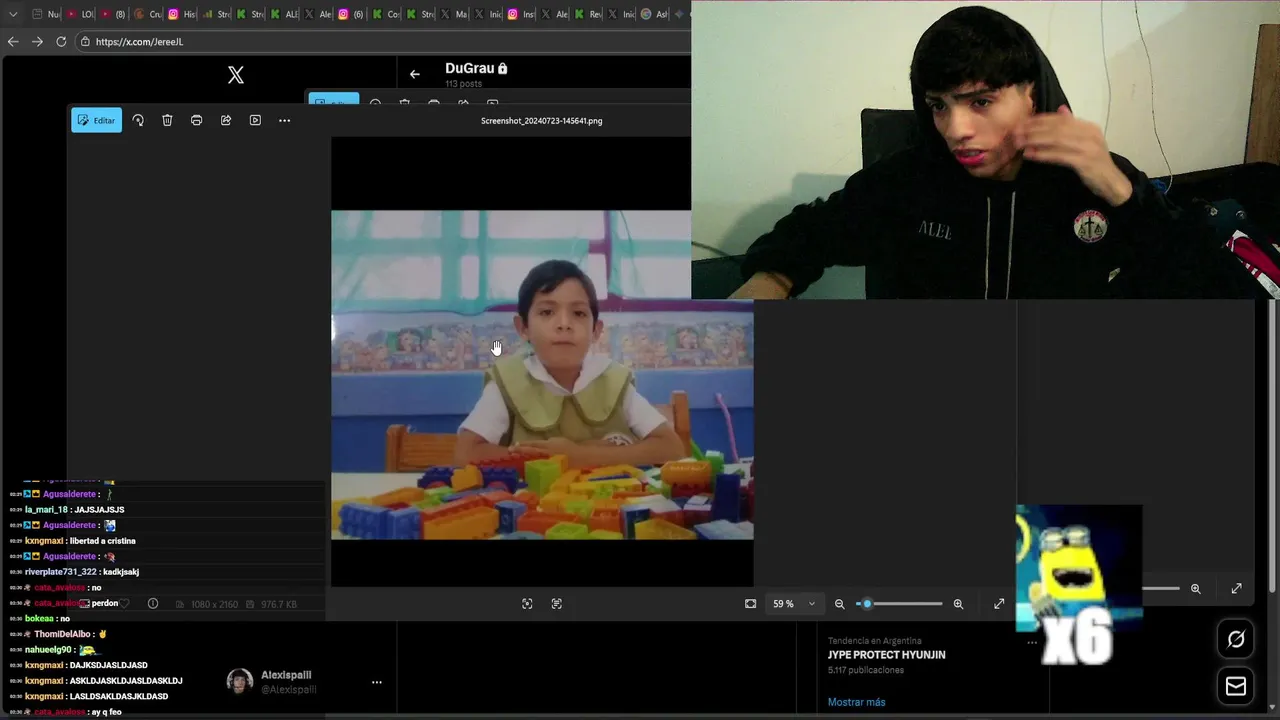Enter fullscreen in the front Photos window

coord(999,604)
